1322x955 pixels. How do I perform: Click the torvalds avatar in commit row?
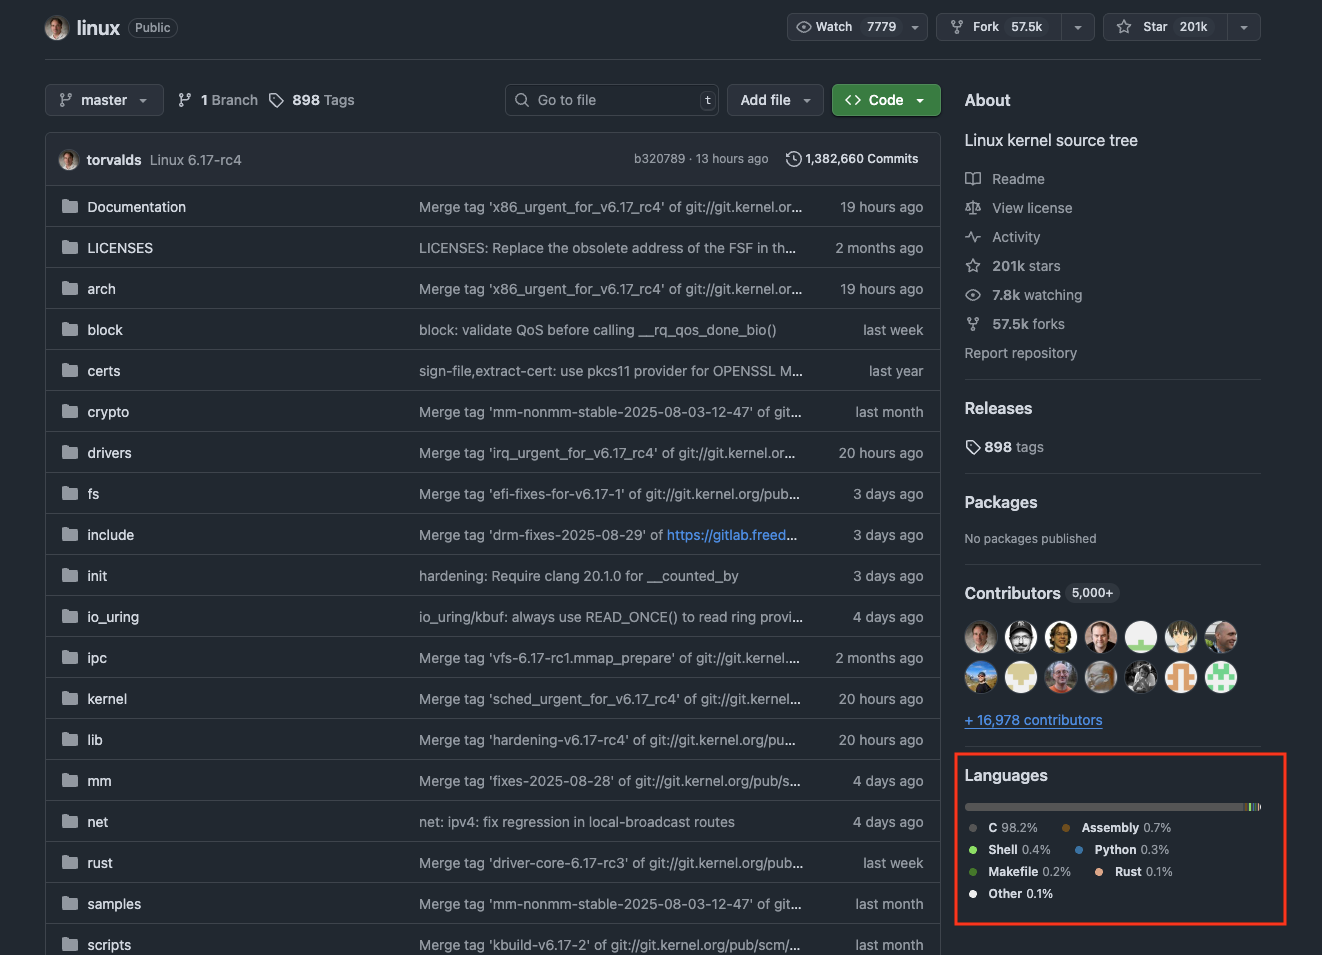point(69,160)
